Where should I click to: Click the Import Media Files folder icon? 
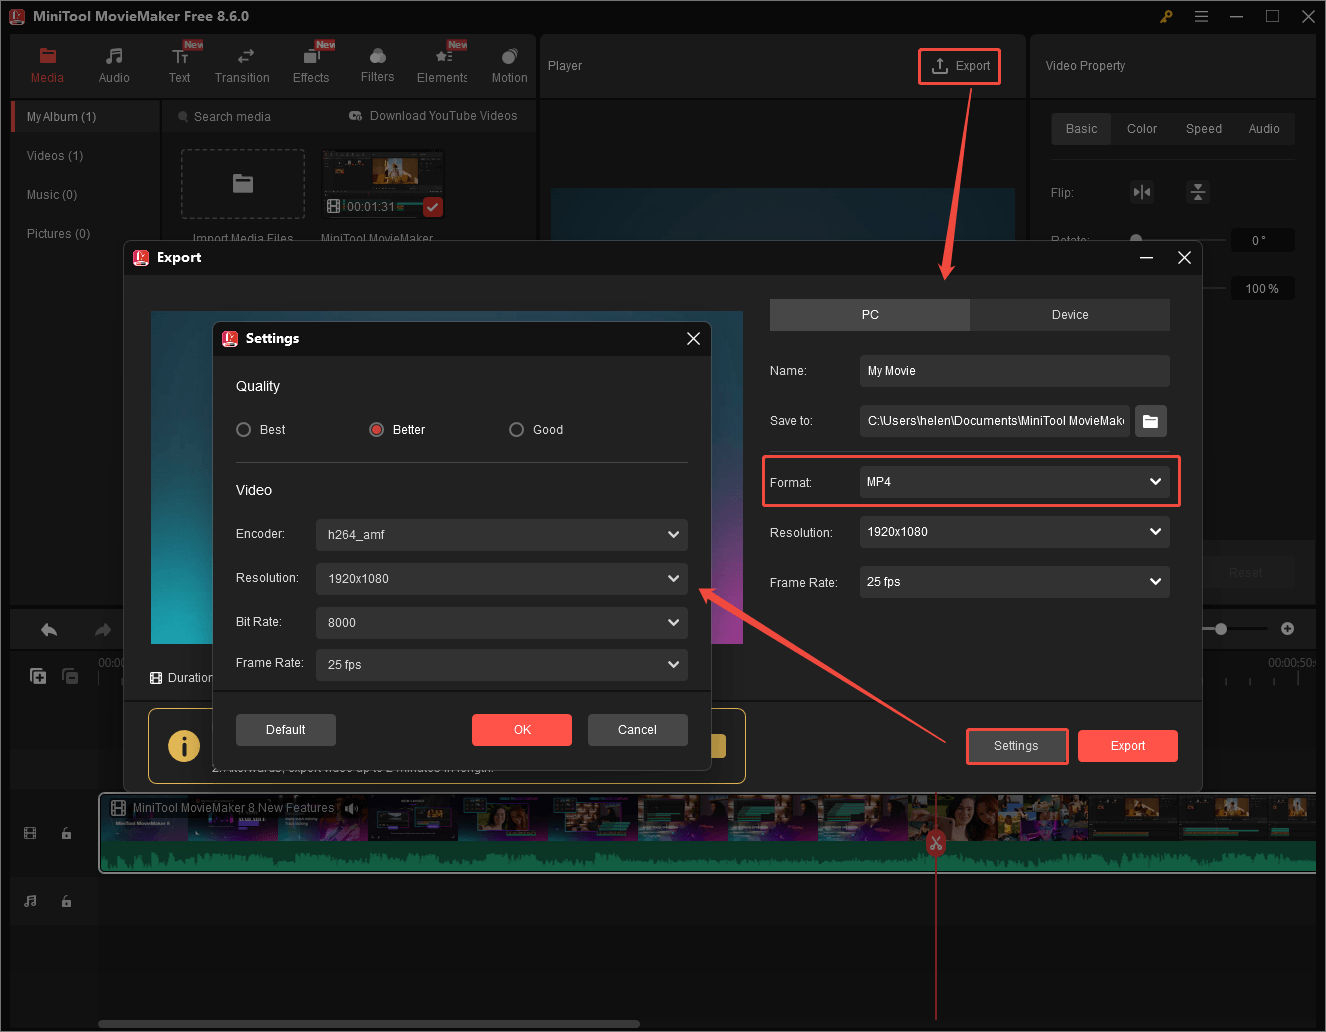(243, 183)
